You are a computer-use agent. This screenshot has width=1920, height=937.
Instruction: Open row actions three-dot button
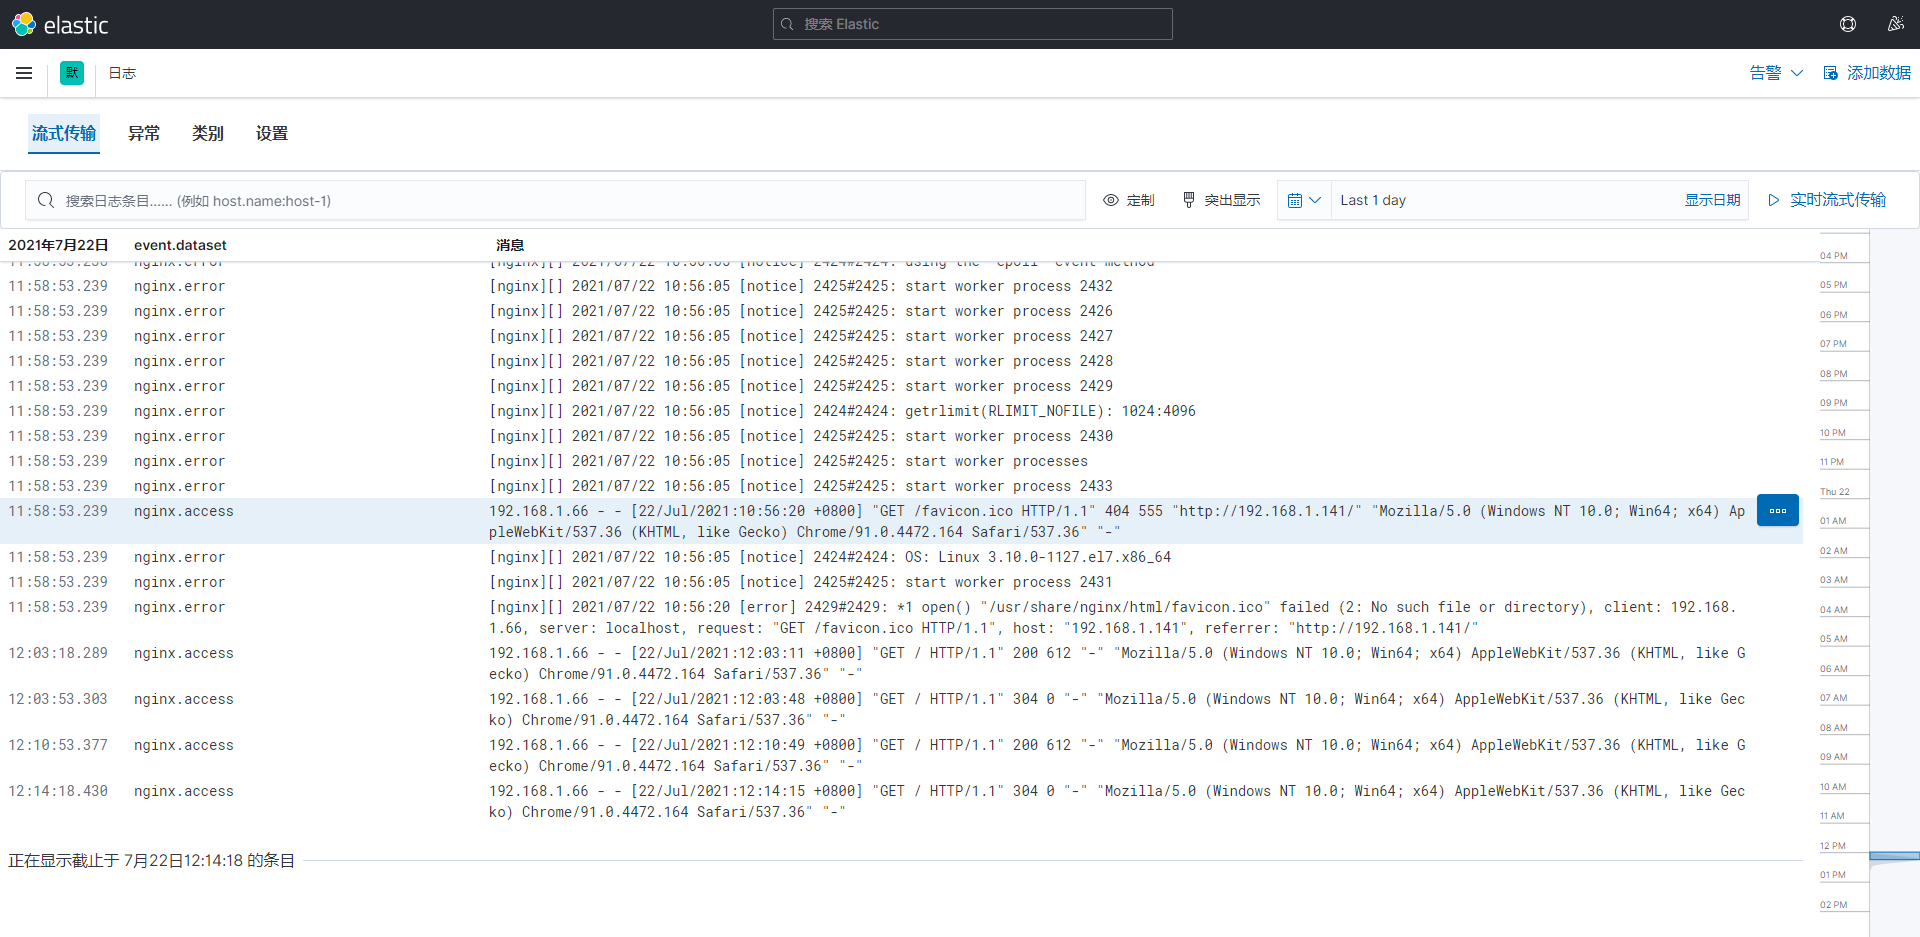(x=1778, y=510)
